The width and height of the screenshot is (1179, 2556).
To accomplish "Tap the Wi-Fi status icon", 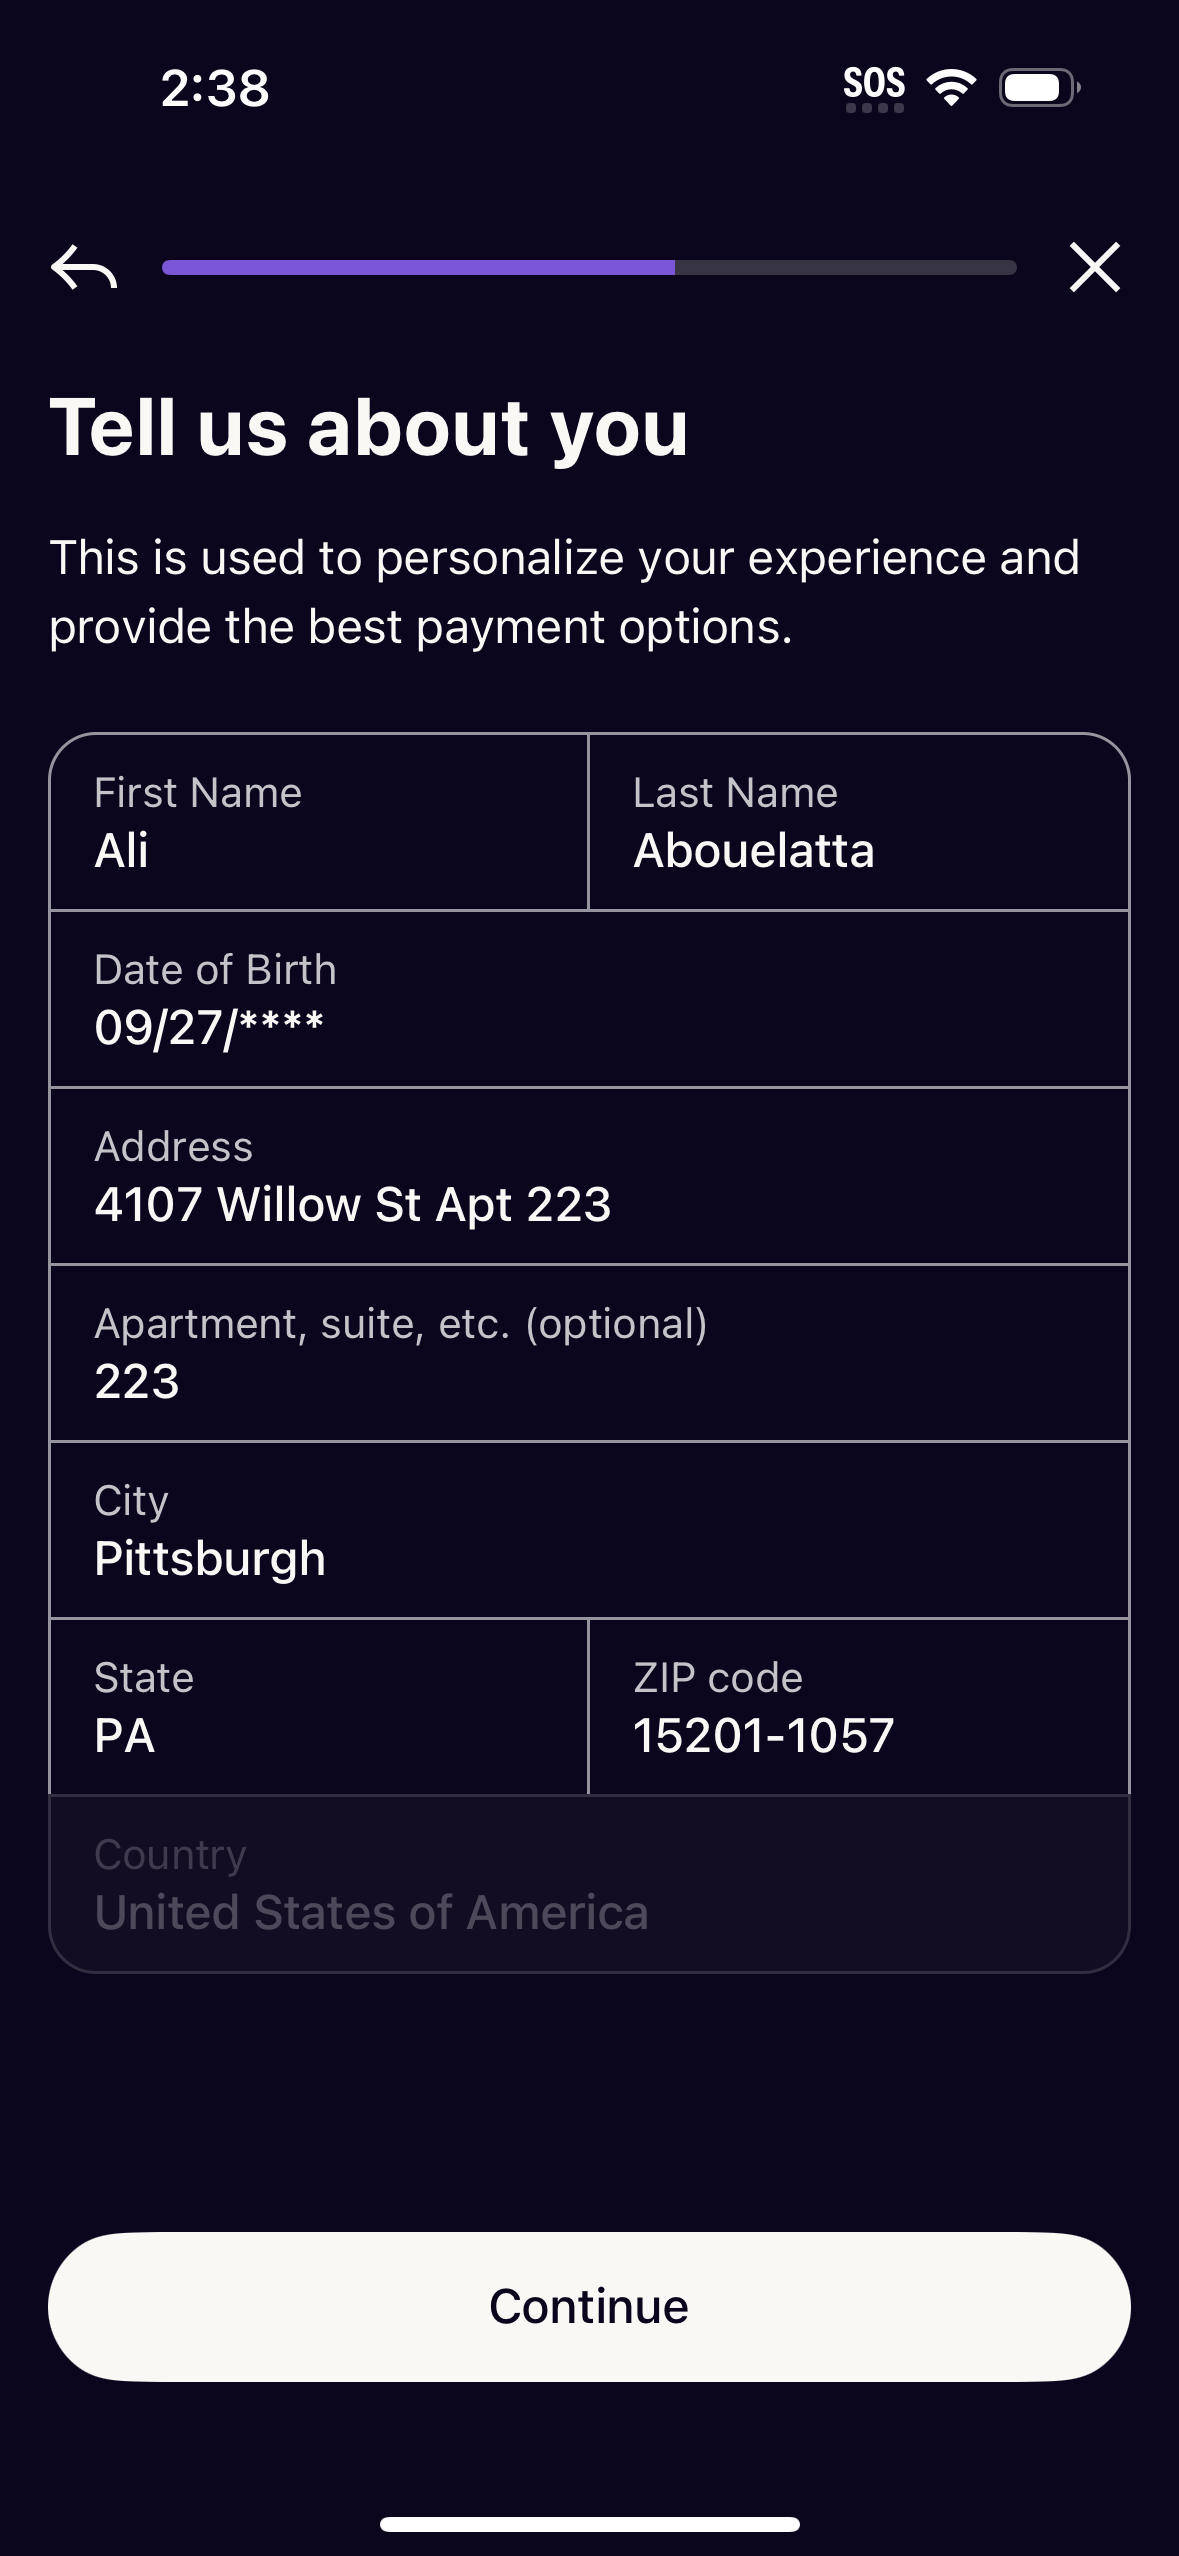I will (951, 87).
